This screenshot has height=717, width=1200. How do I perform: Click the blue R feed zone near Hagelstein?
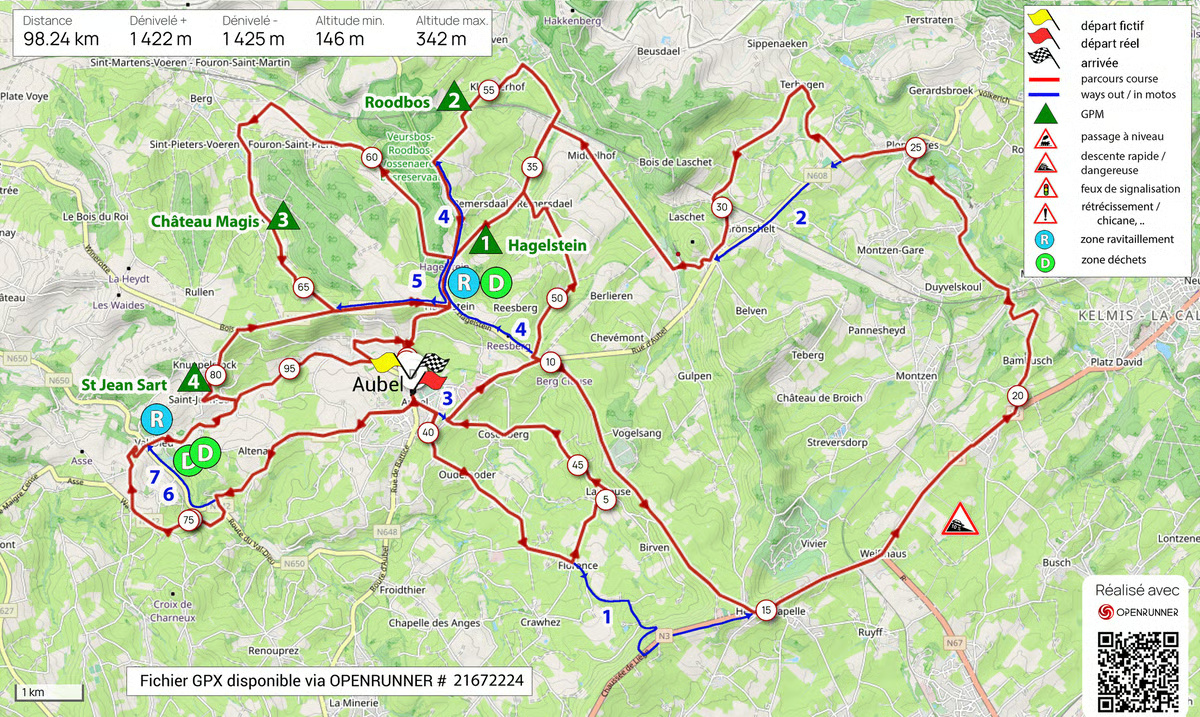[x=461, y=284]
